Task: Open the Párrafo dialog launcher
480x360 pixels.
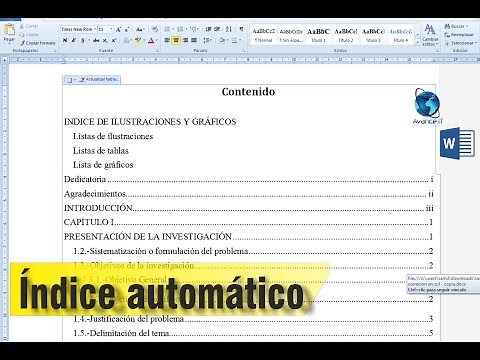Action: [x=244, y=51]
